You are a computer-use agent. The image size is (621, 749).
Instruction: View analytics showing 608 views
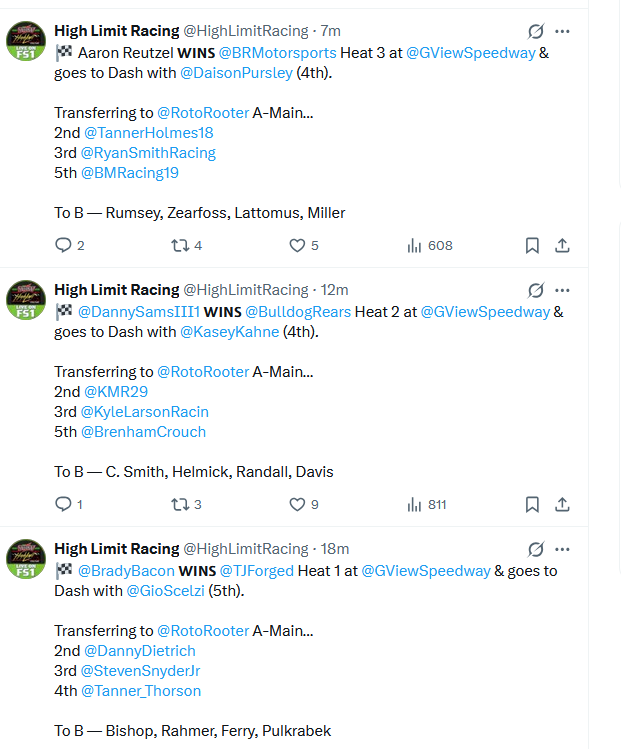429,246
